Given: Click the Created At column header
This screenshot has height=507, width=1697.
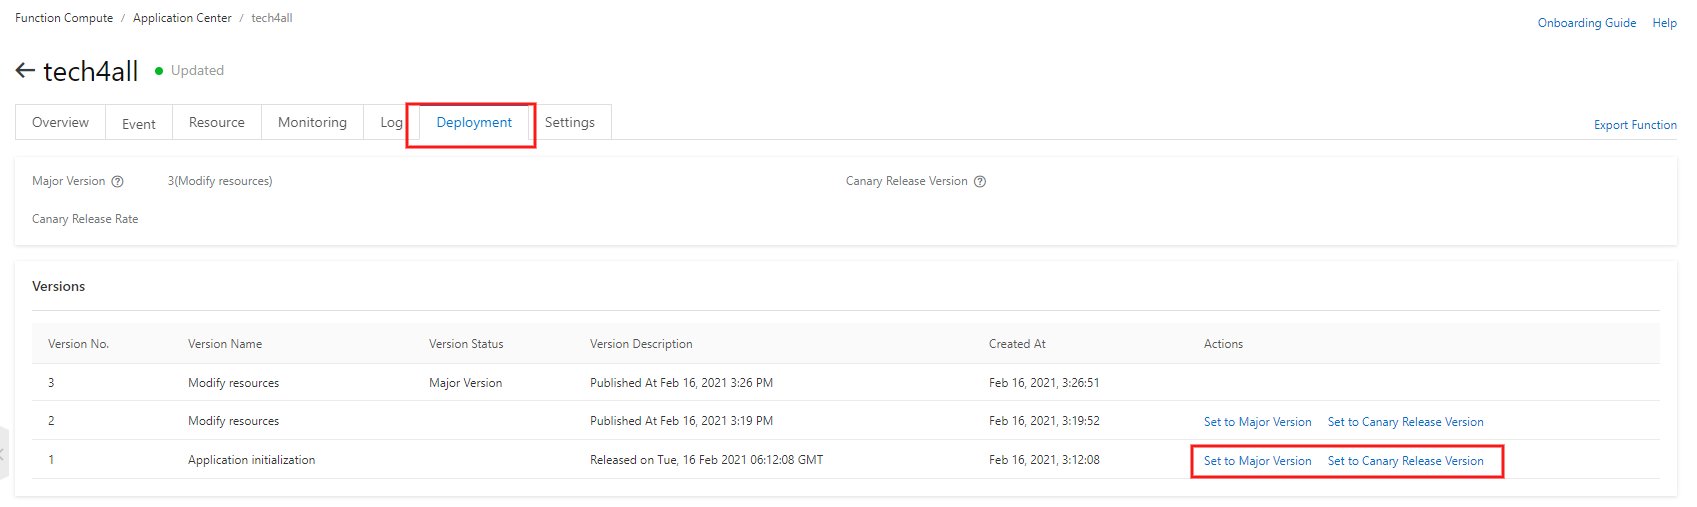Looking at the screenshot, I should (1017, 344).
